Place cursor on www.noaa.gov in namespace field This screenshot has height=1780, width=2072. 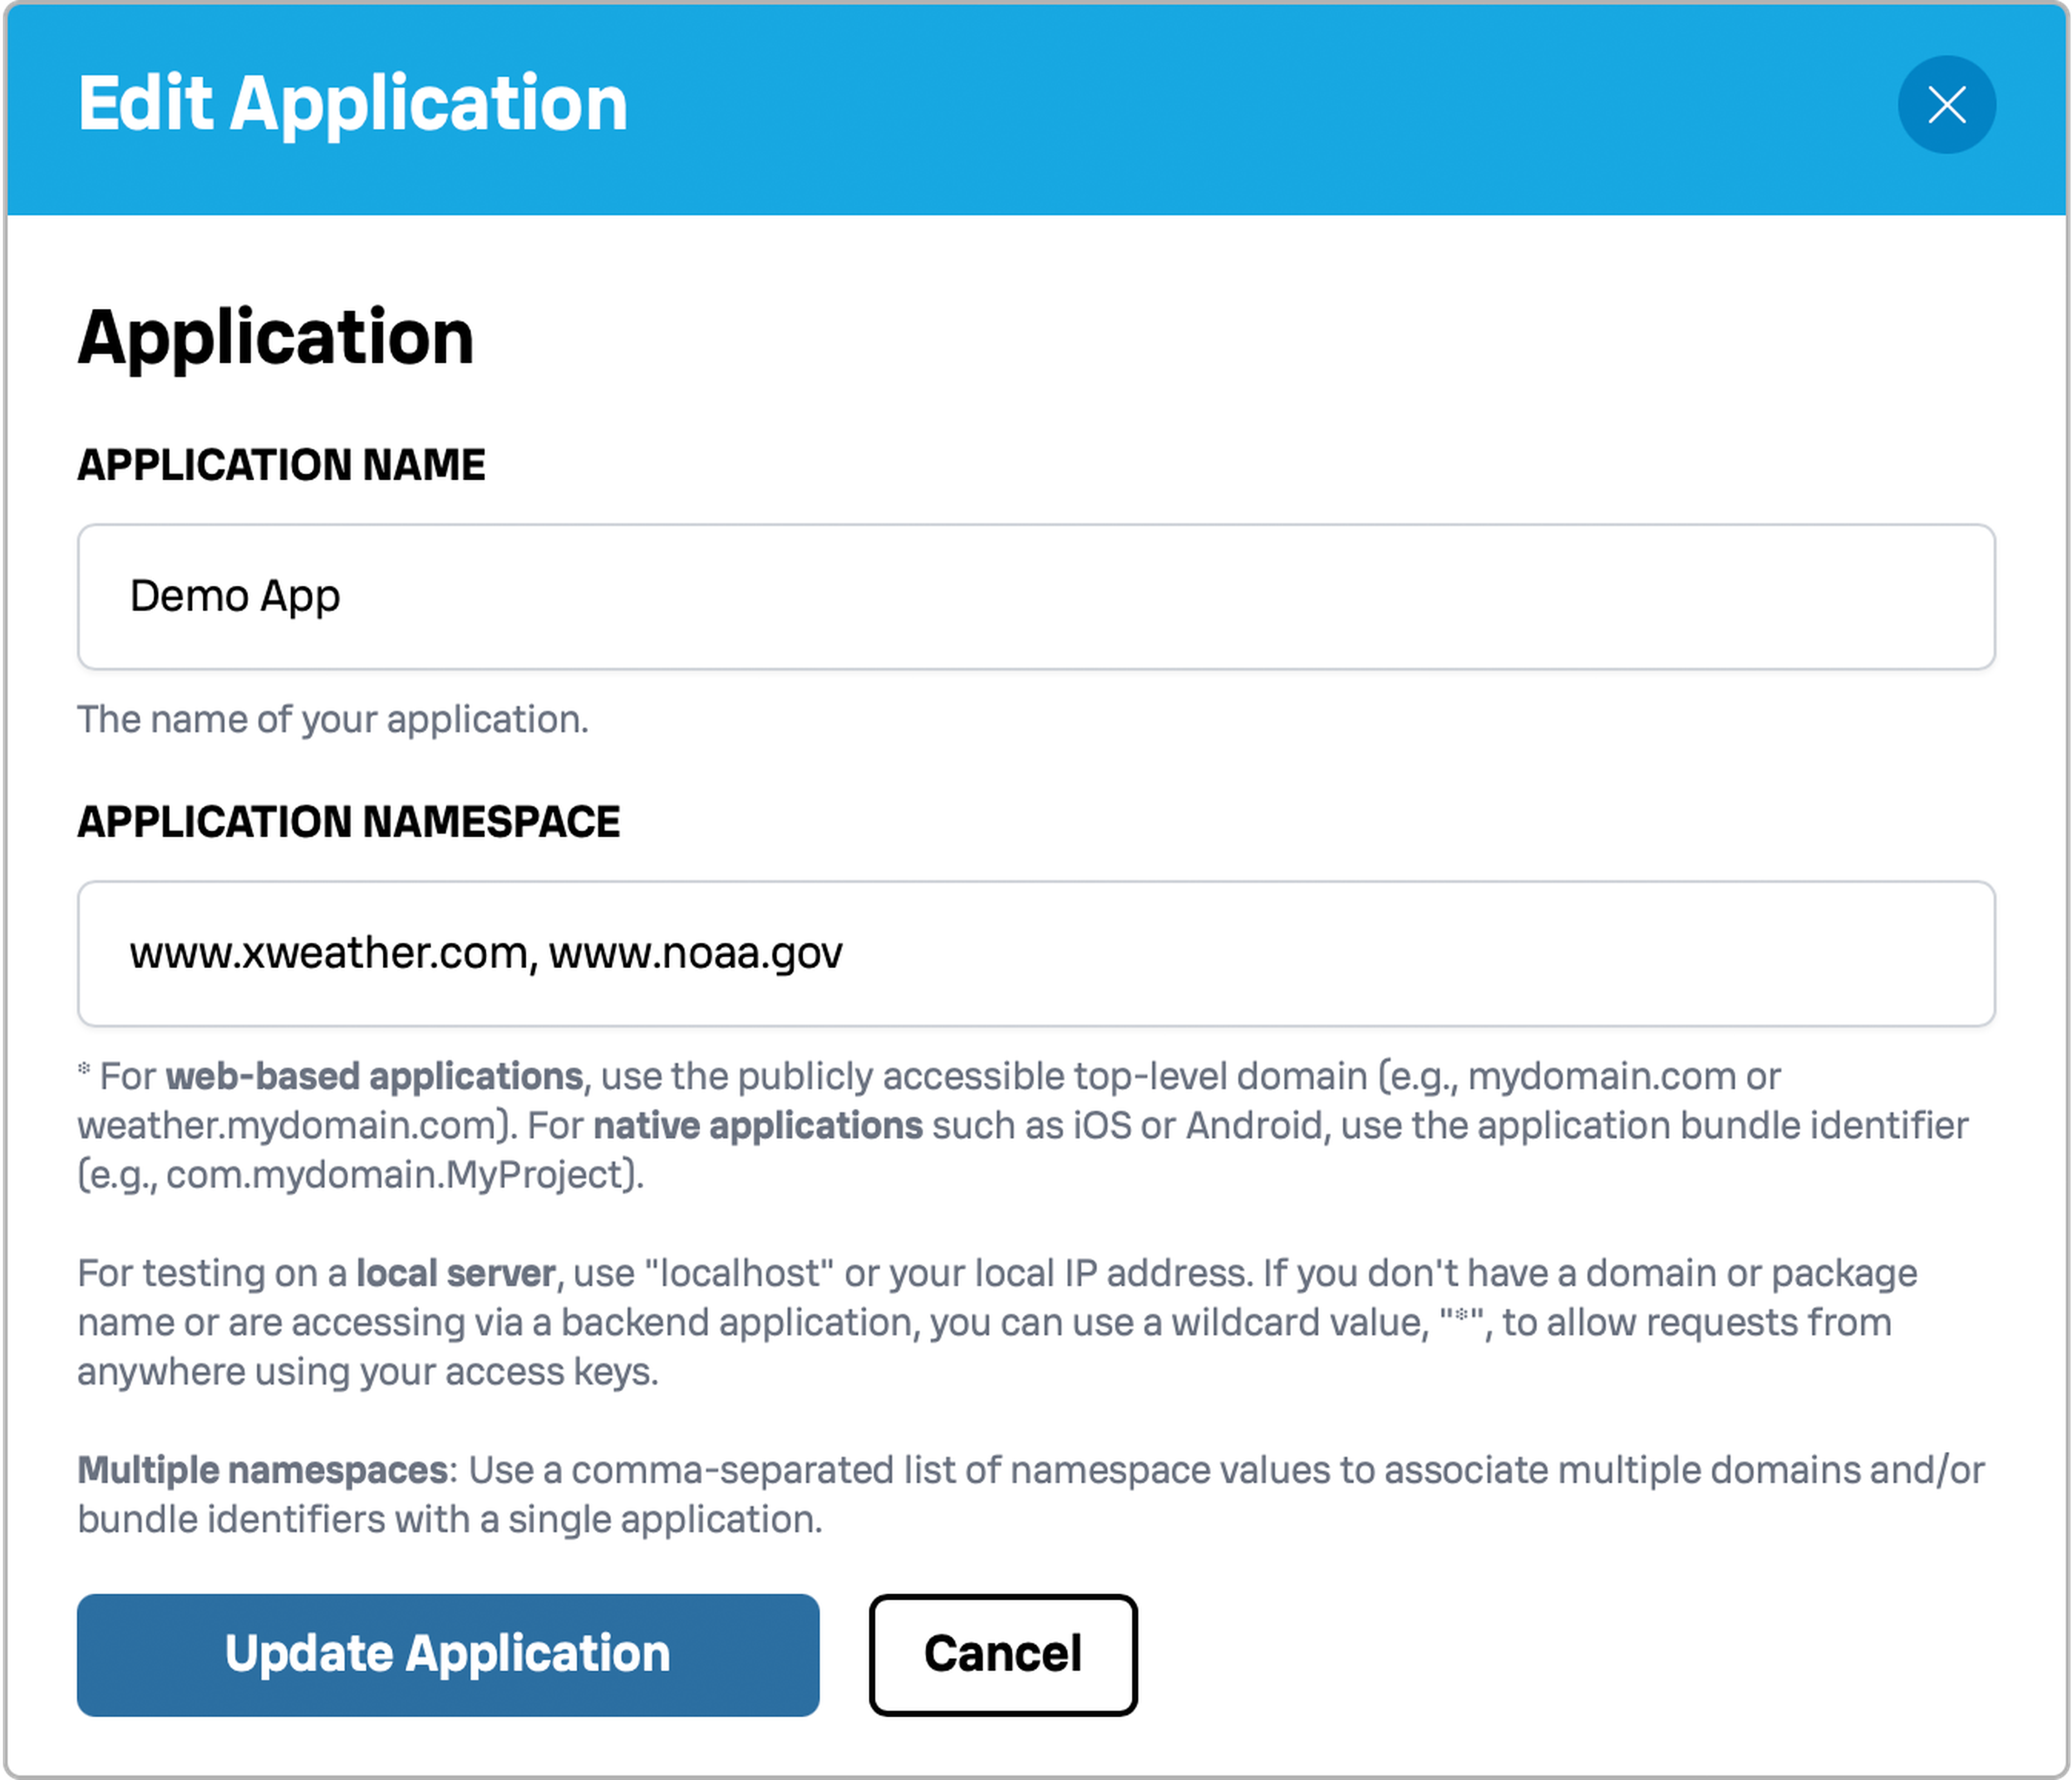coord(695,953)
